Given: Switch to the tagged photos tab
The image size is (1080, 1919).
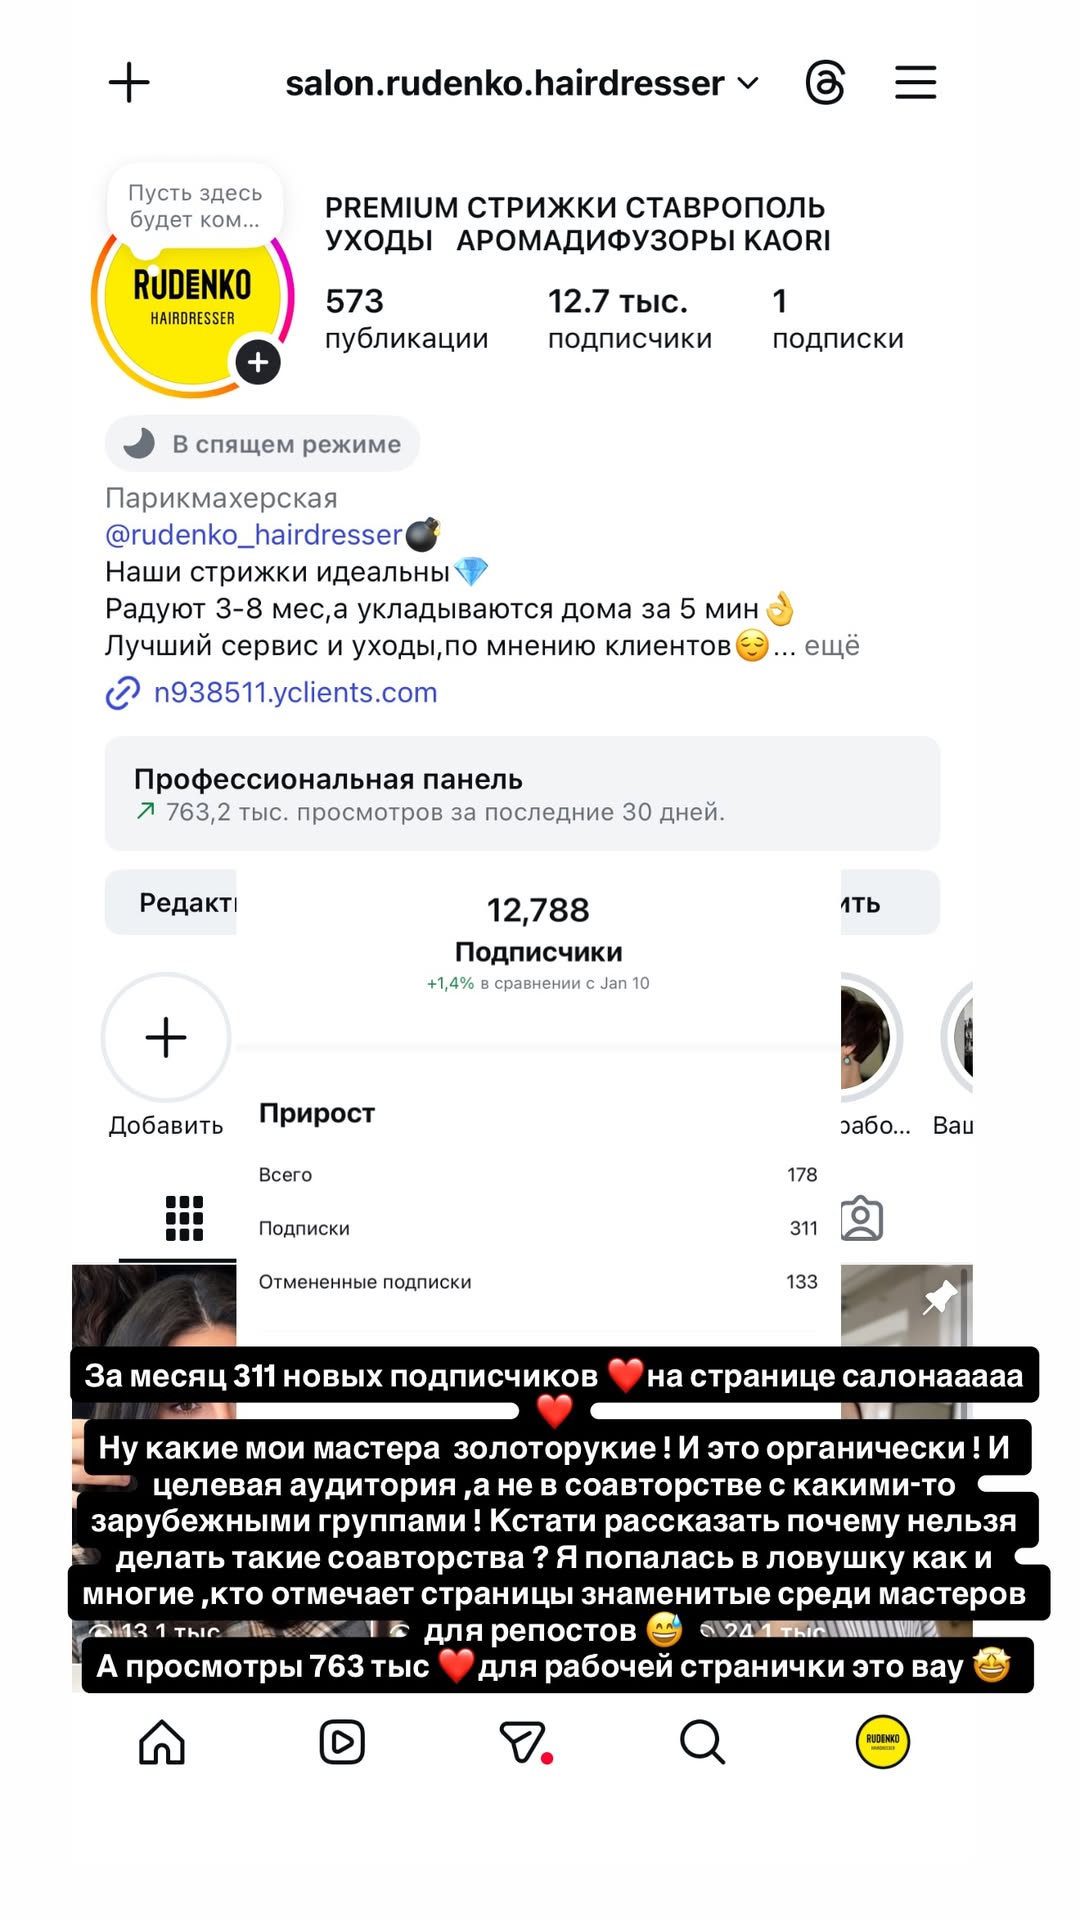Looking at the screenshot, I should click(861, 1219).
